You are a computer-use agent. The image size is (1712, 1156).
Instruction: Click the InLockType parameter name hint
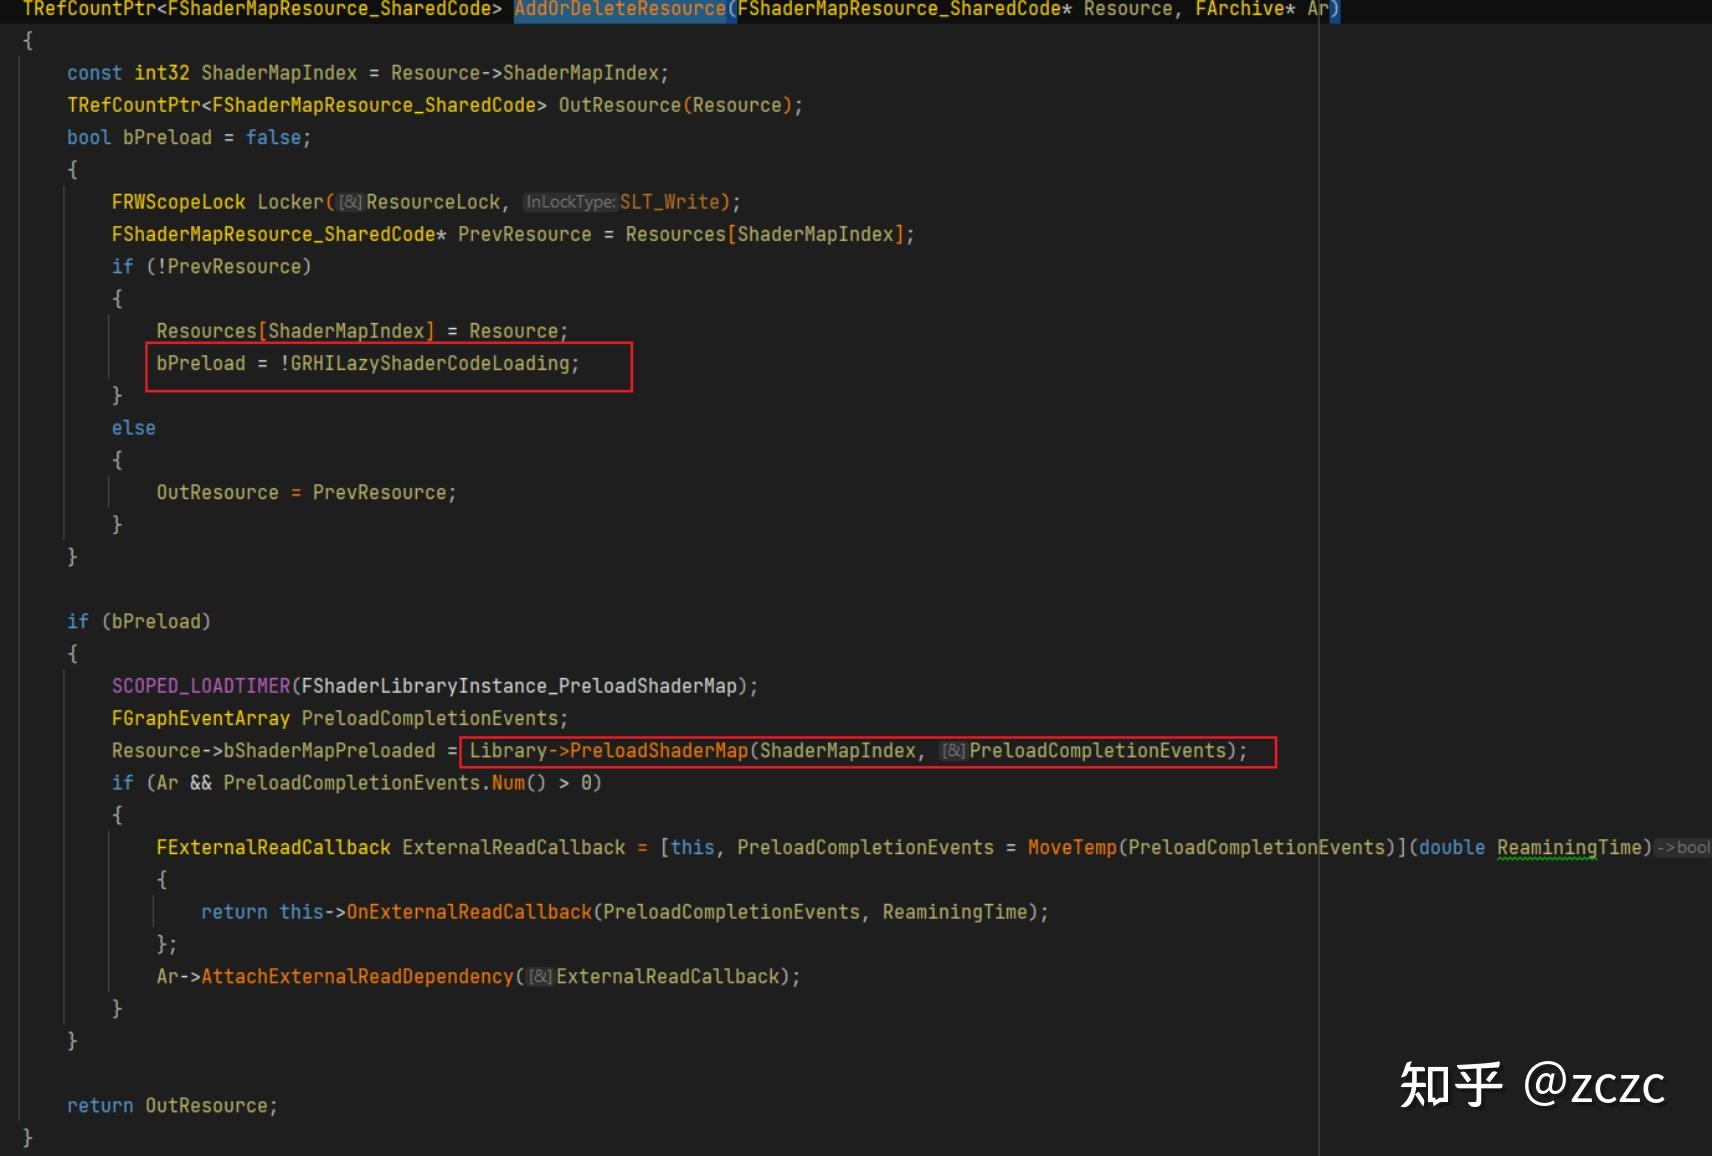(x=570, y=203)
